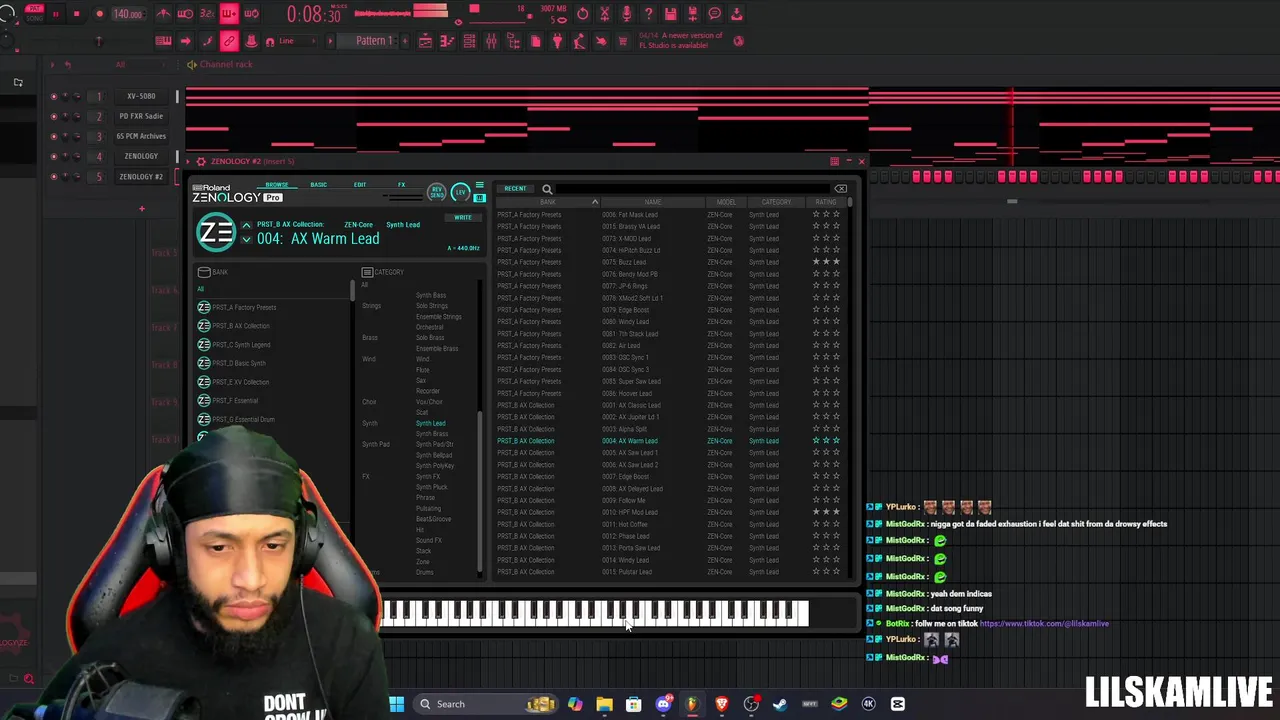Screen dimensions: 1280x720
Task: Select previous tone with up arrow
Action: pyautogui.click(x=246, y=225)
